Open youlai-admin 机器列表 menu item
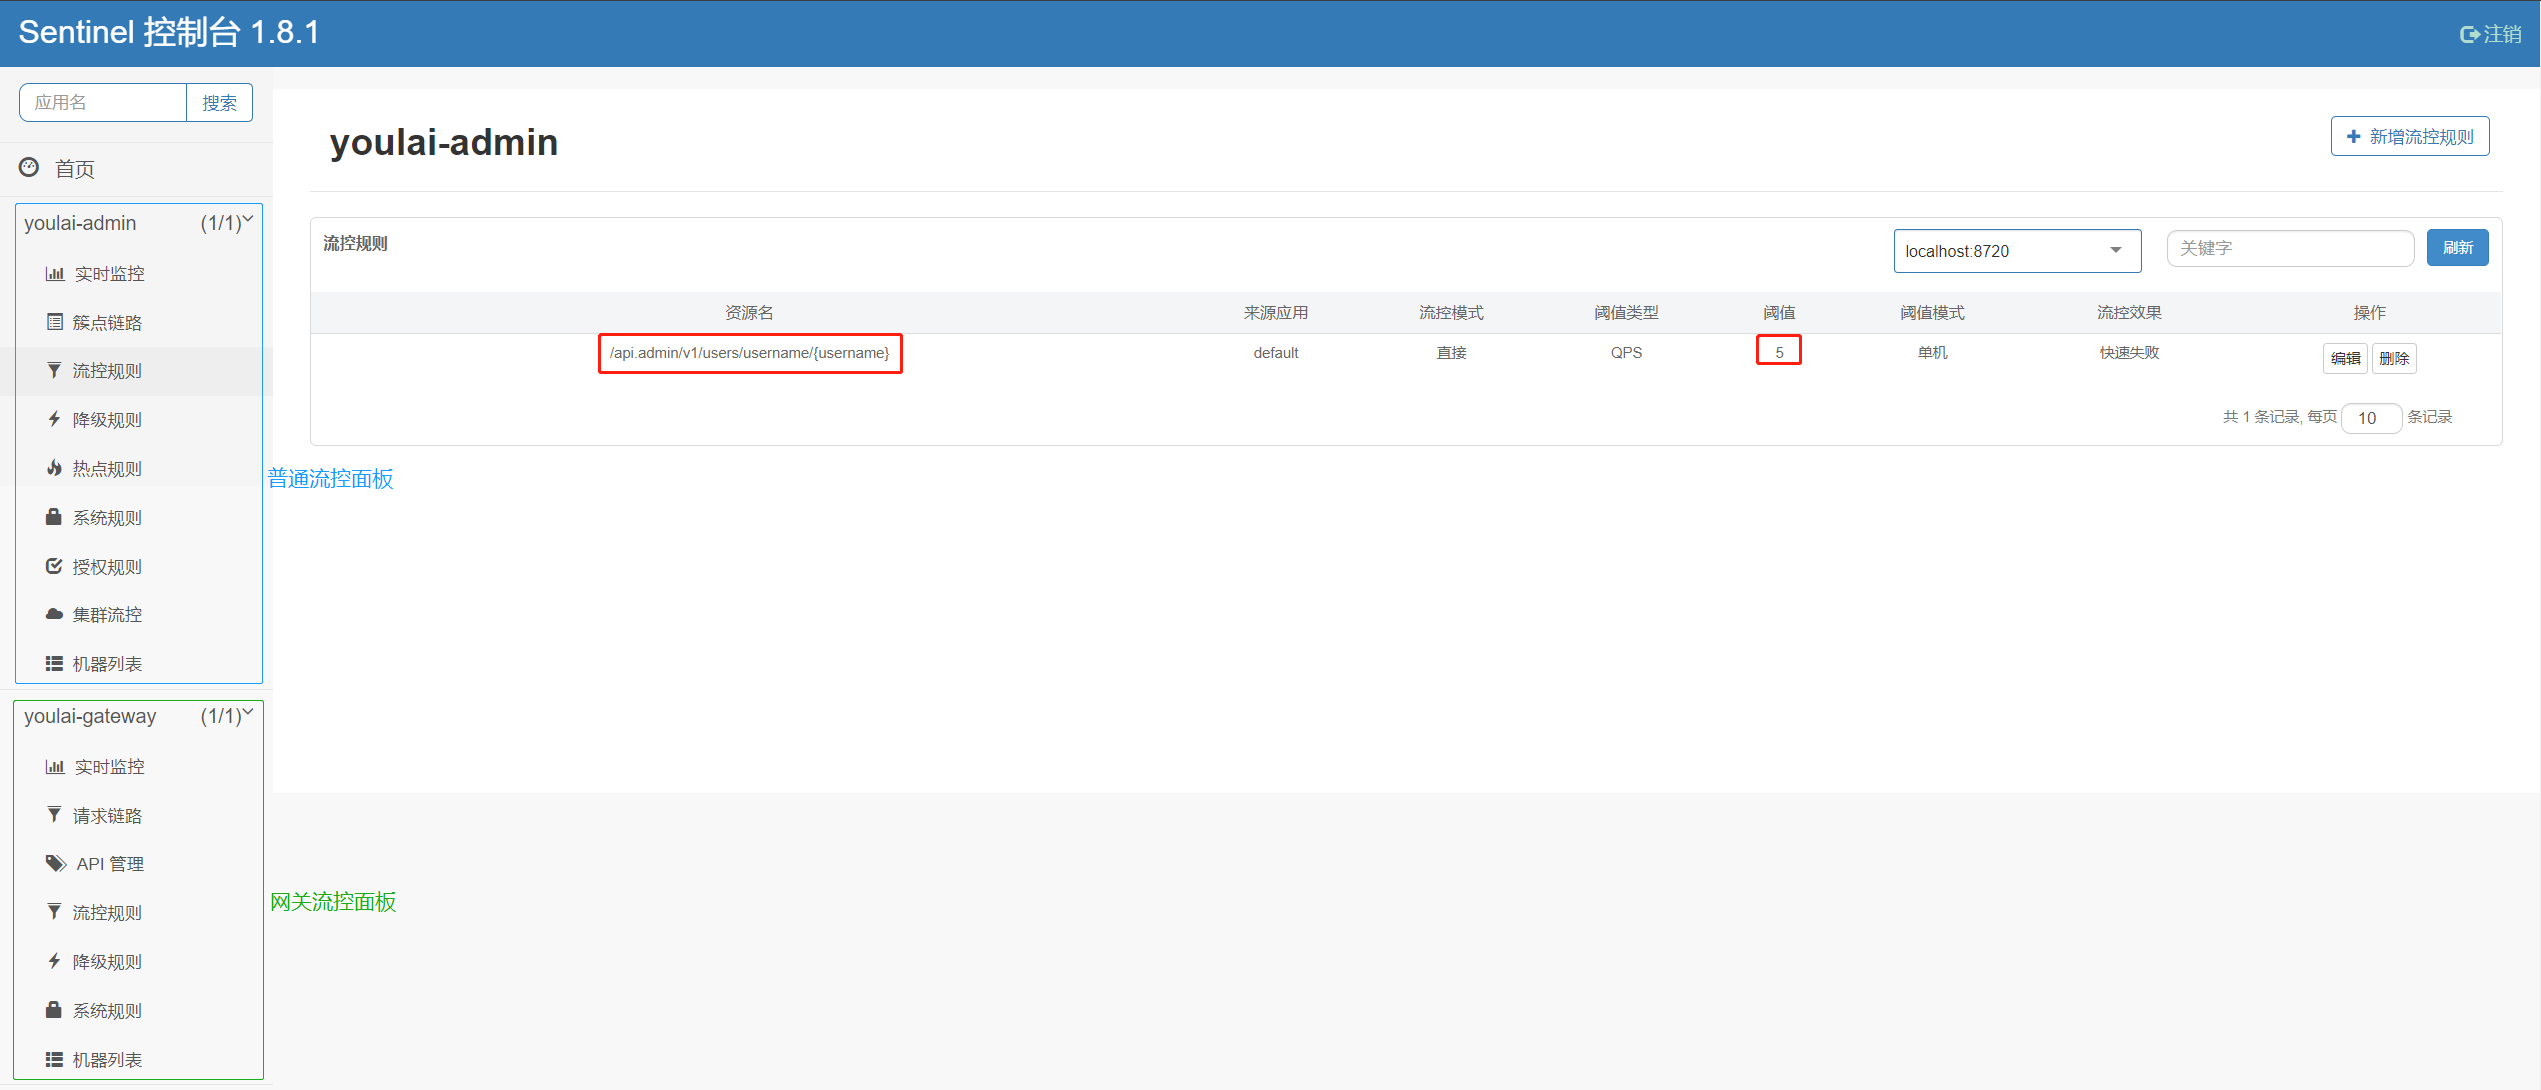Image resolution: width=2541 pixels, height=1090 pixels. [106, 664]
